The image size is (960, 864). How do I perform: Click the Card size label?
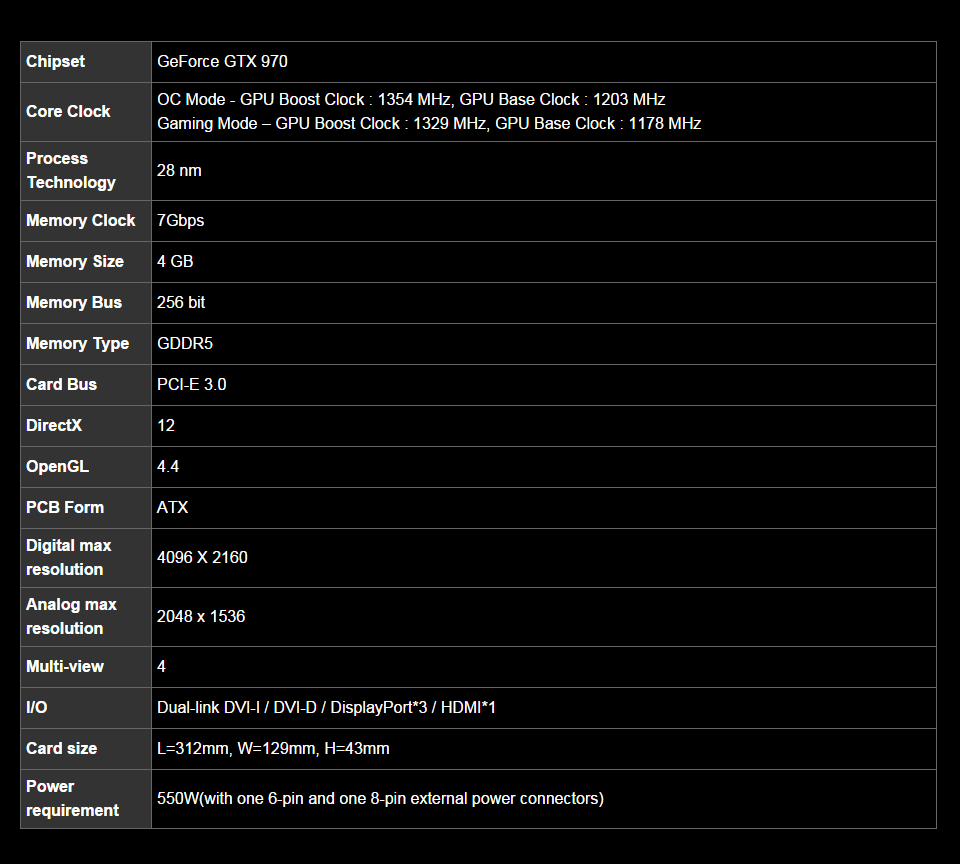pos(61,749)
